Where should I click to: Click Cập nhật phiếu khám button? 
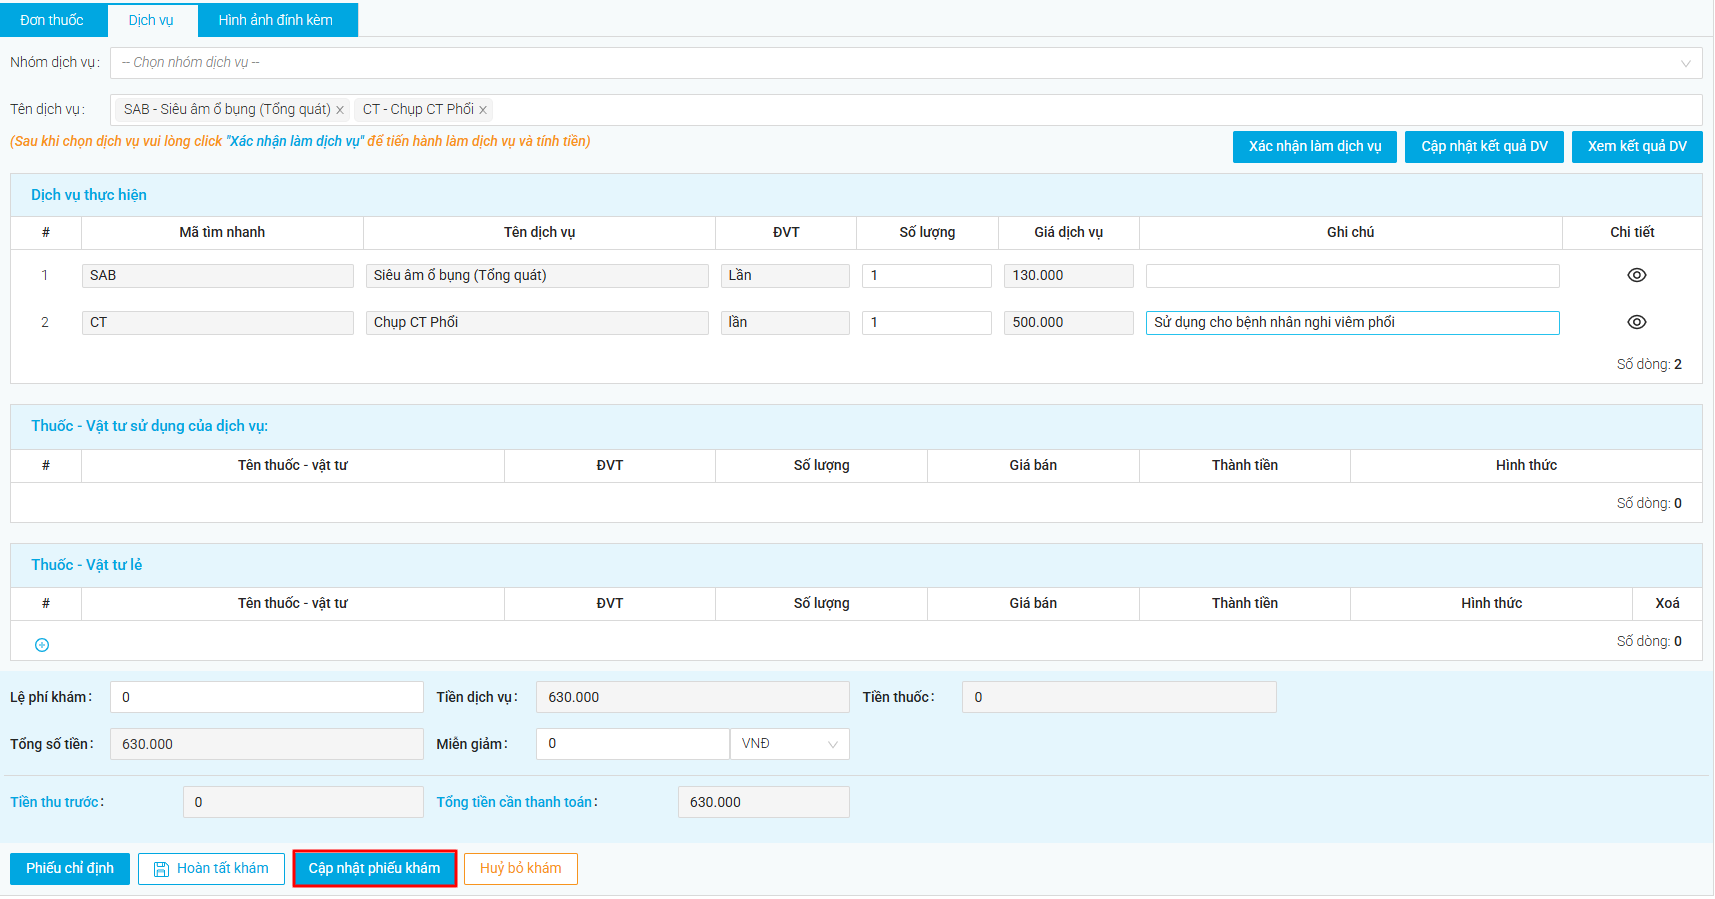pyautogui.click(x=374, y=869)
